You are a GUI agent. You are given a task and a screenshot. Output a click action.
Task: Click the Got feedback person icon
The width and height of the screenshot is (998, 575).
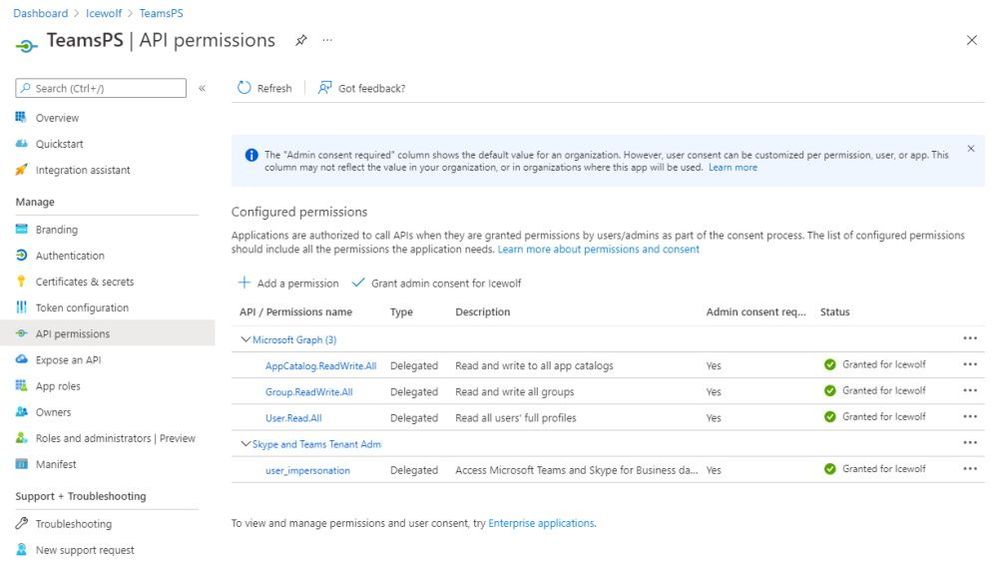(x=325, y=87)
